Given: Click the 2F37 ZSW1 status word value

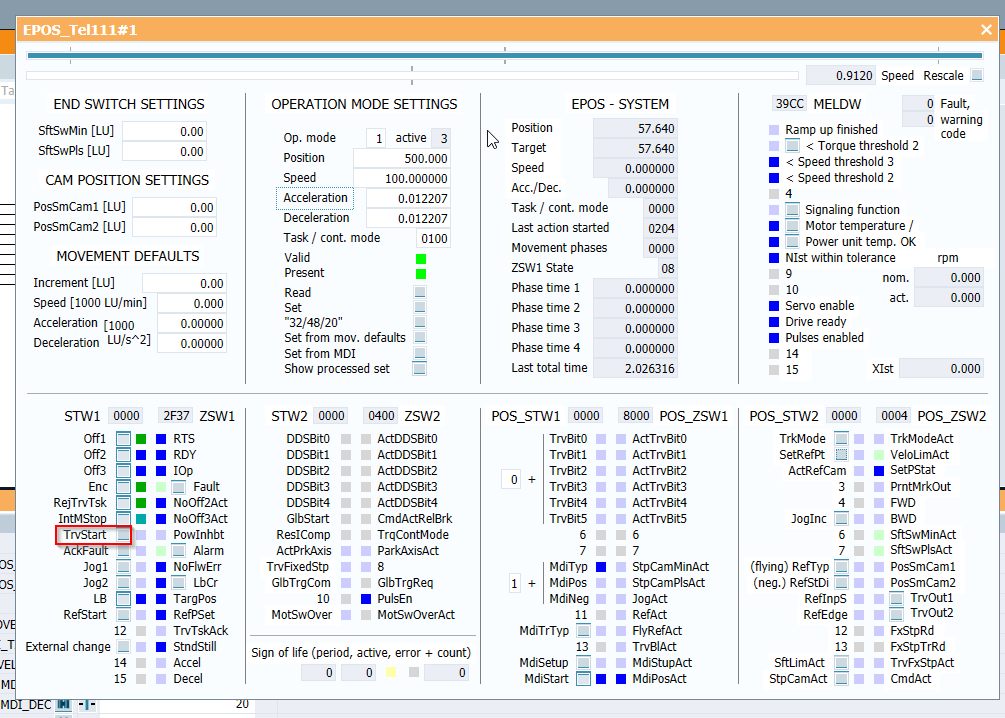Looking at the screenshot, I should point(176,416).
